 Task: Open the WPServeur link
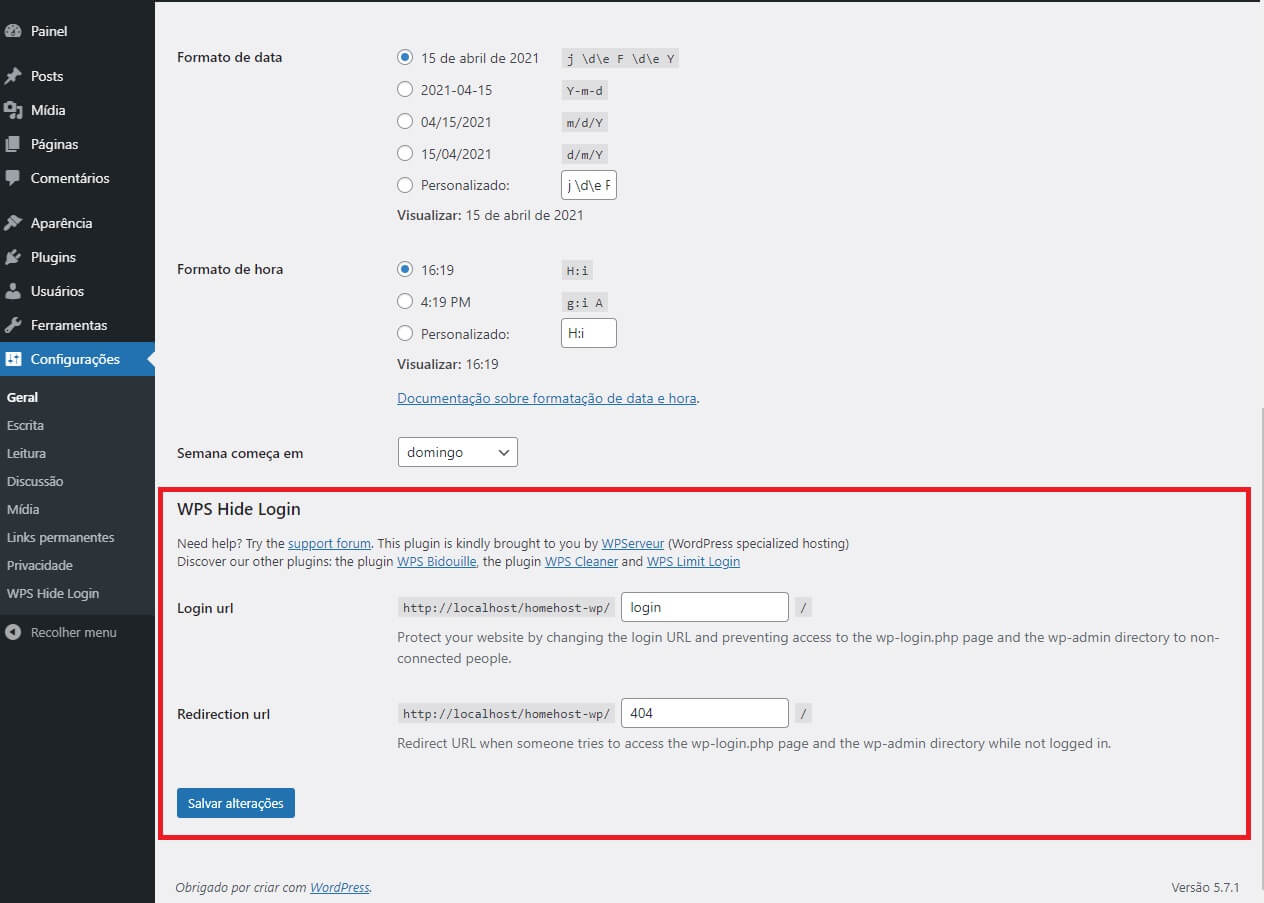pos(633,544)
